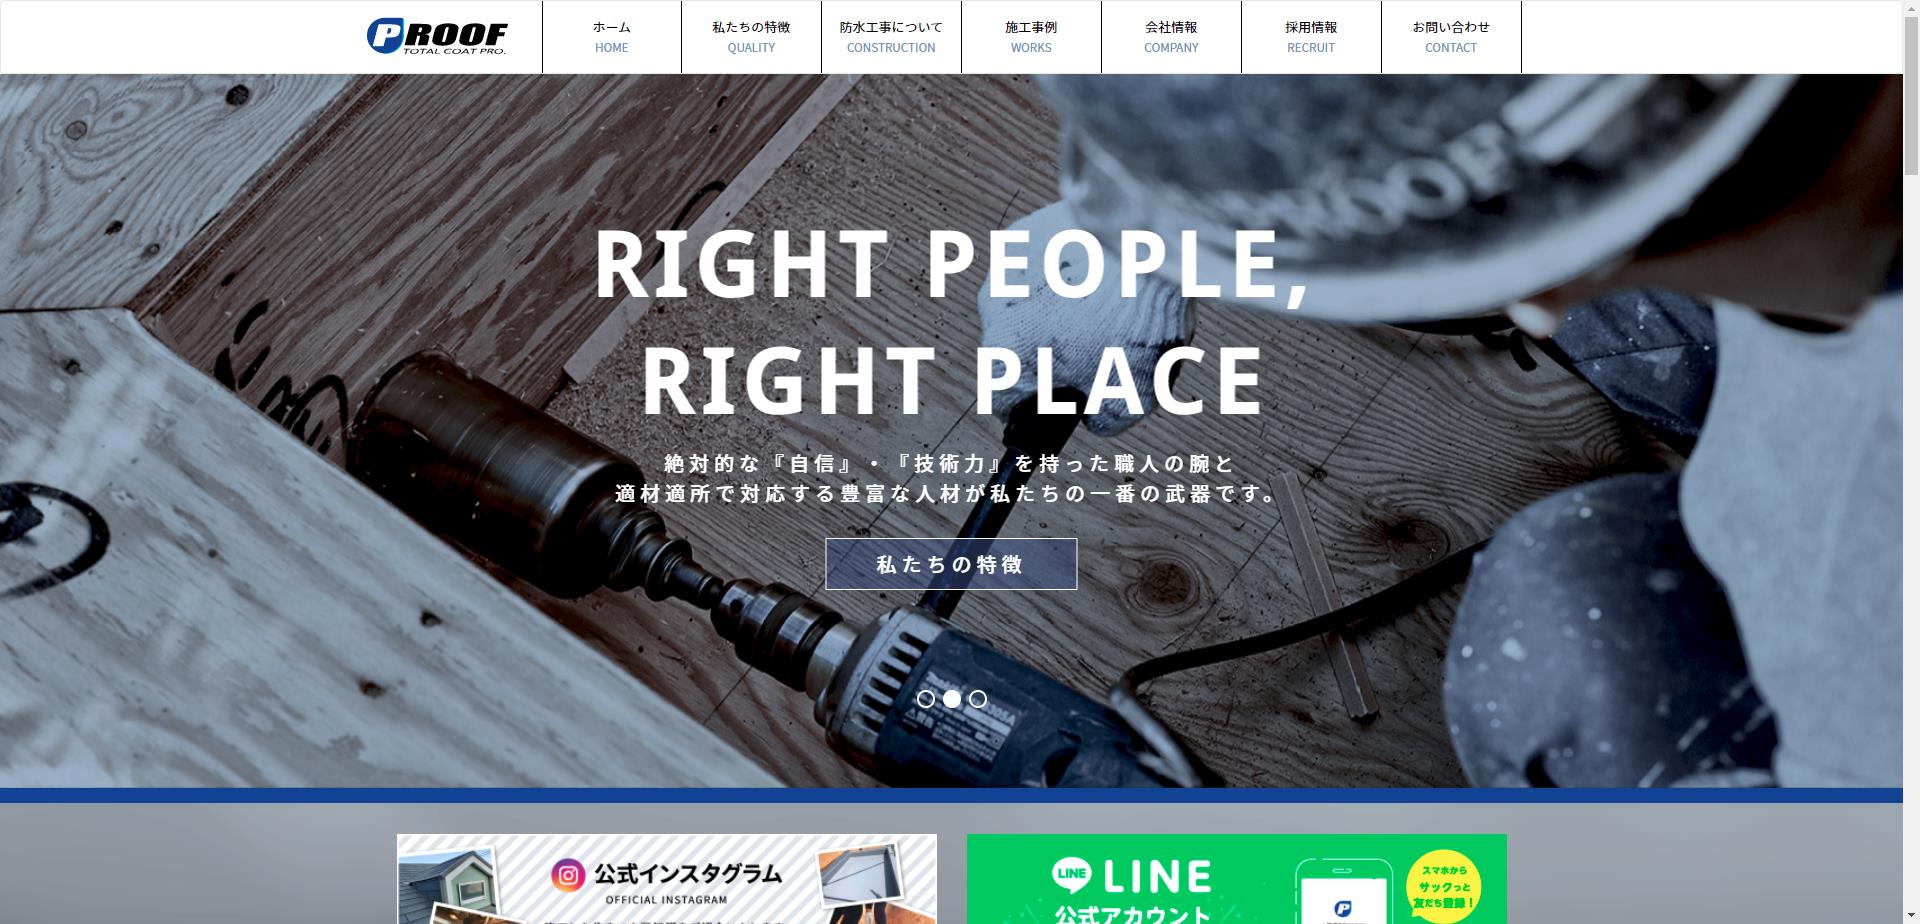Open the Instagram icon in the banner

568,876
